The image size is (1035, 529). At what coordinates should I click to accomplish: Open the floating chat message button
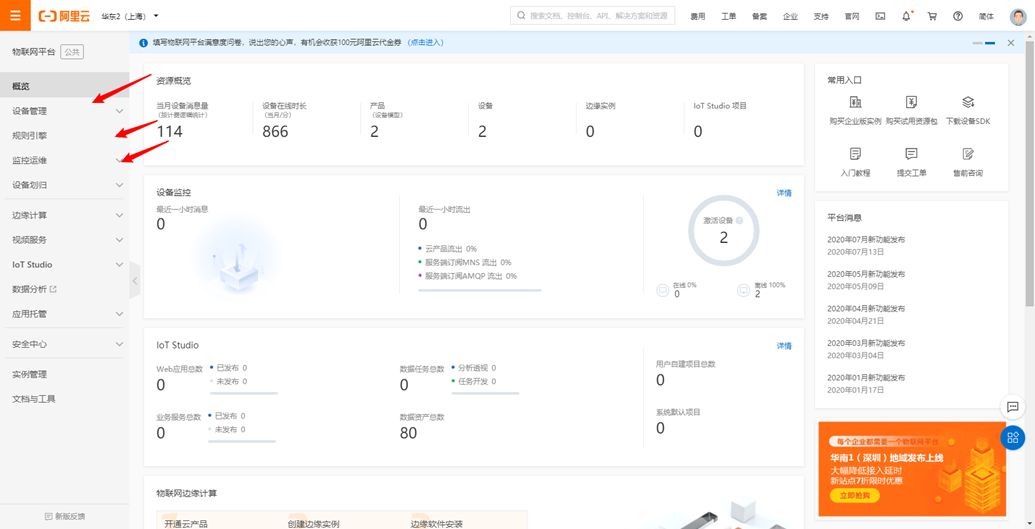(1013, 406)
